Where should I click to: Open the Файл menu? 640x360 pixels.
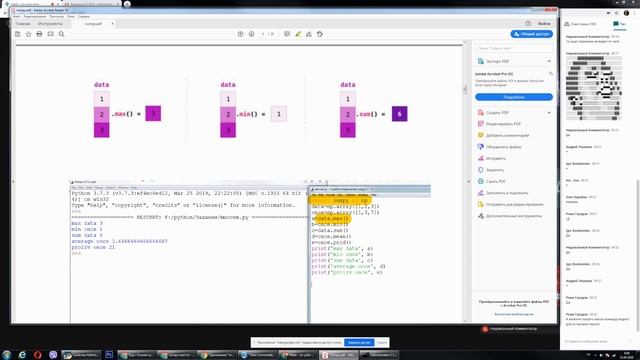pos(17,17)
